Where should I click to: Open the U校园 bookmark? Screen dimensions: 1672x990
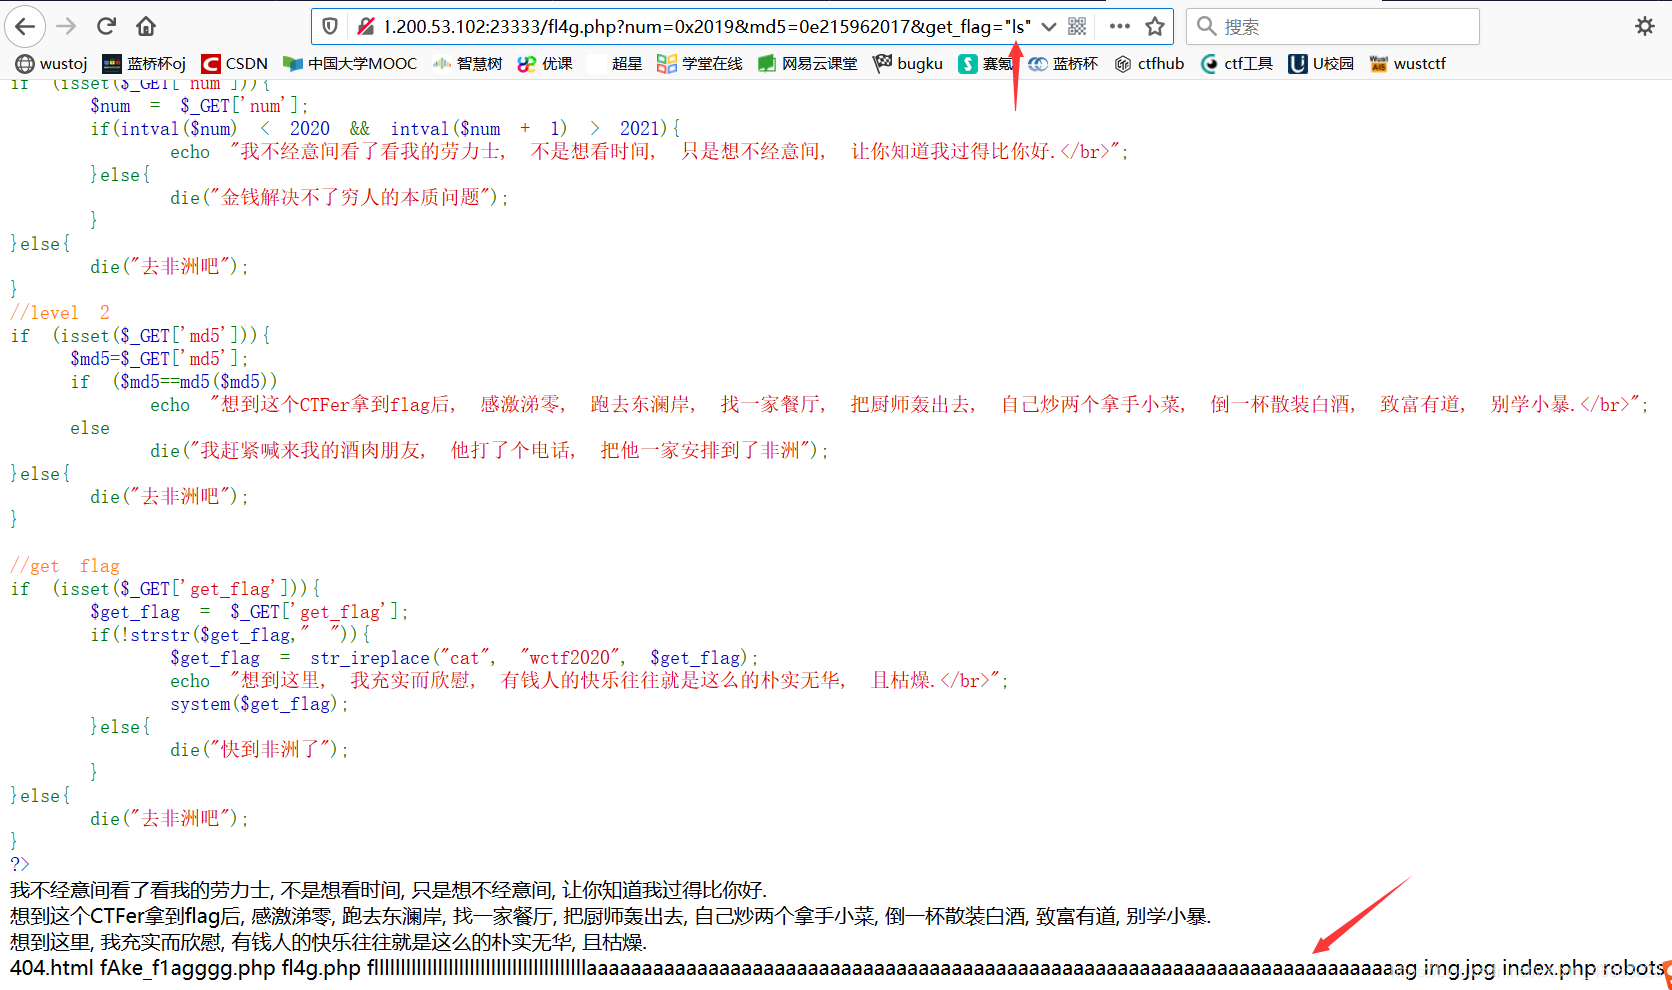1321,63
